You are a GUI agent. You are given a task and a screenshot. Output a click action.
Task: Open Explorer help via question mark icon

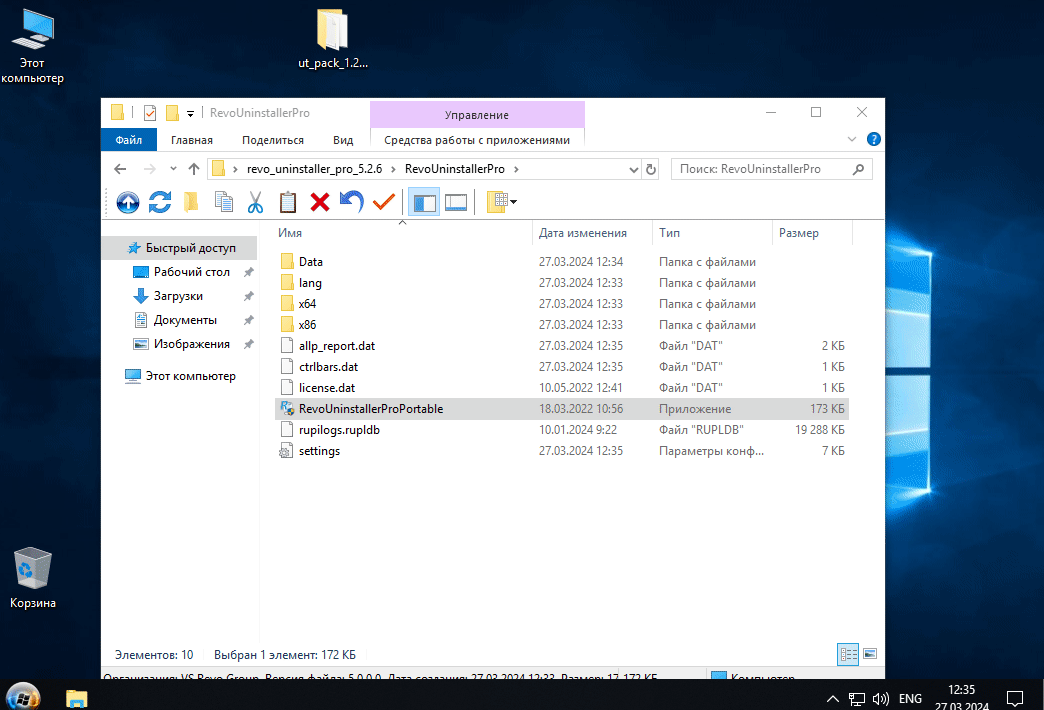coord(874,139)
